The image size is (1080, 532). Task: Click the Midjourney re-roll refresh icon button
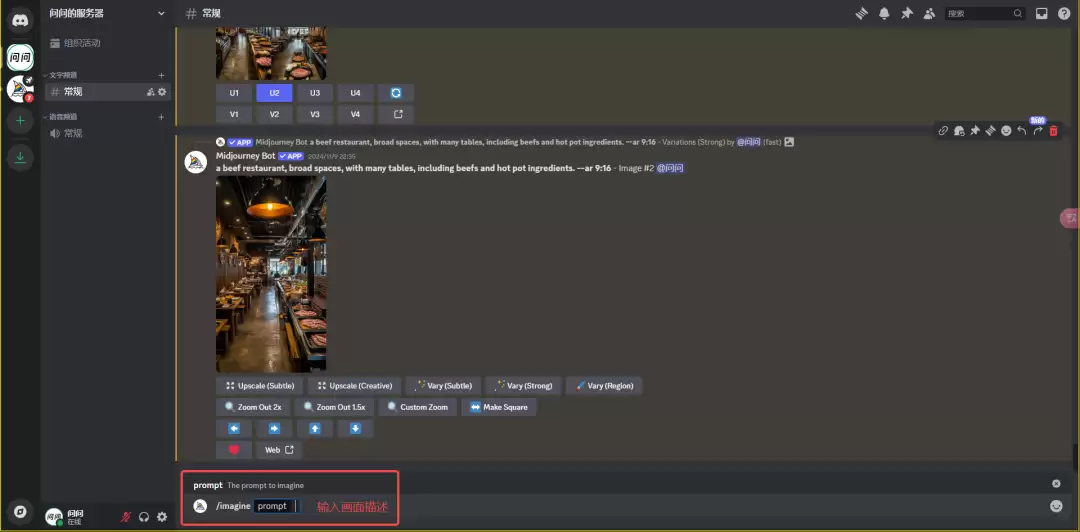coord(396,93)
